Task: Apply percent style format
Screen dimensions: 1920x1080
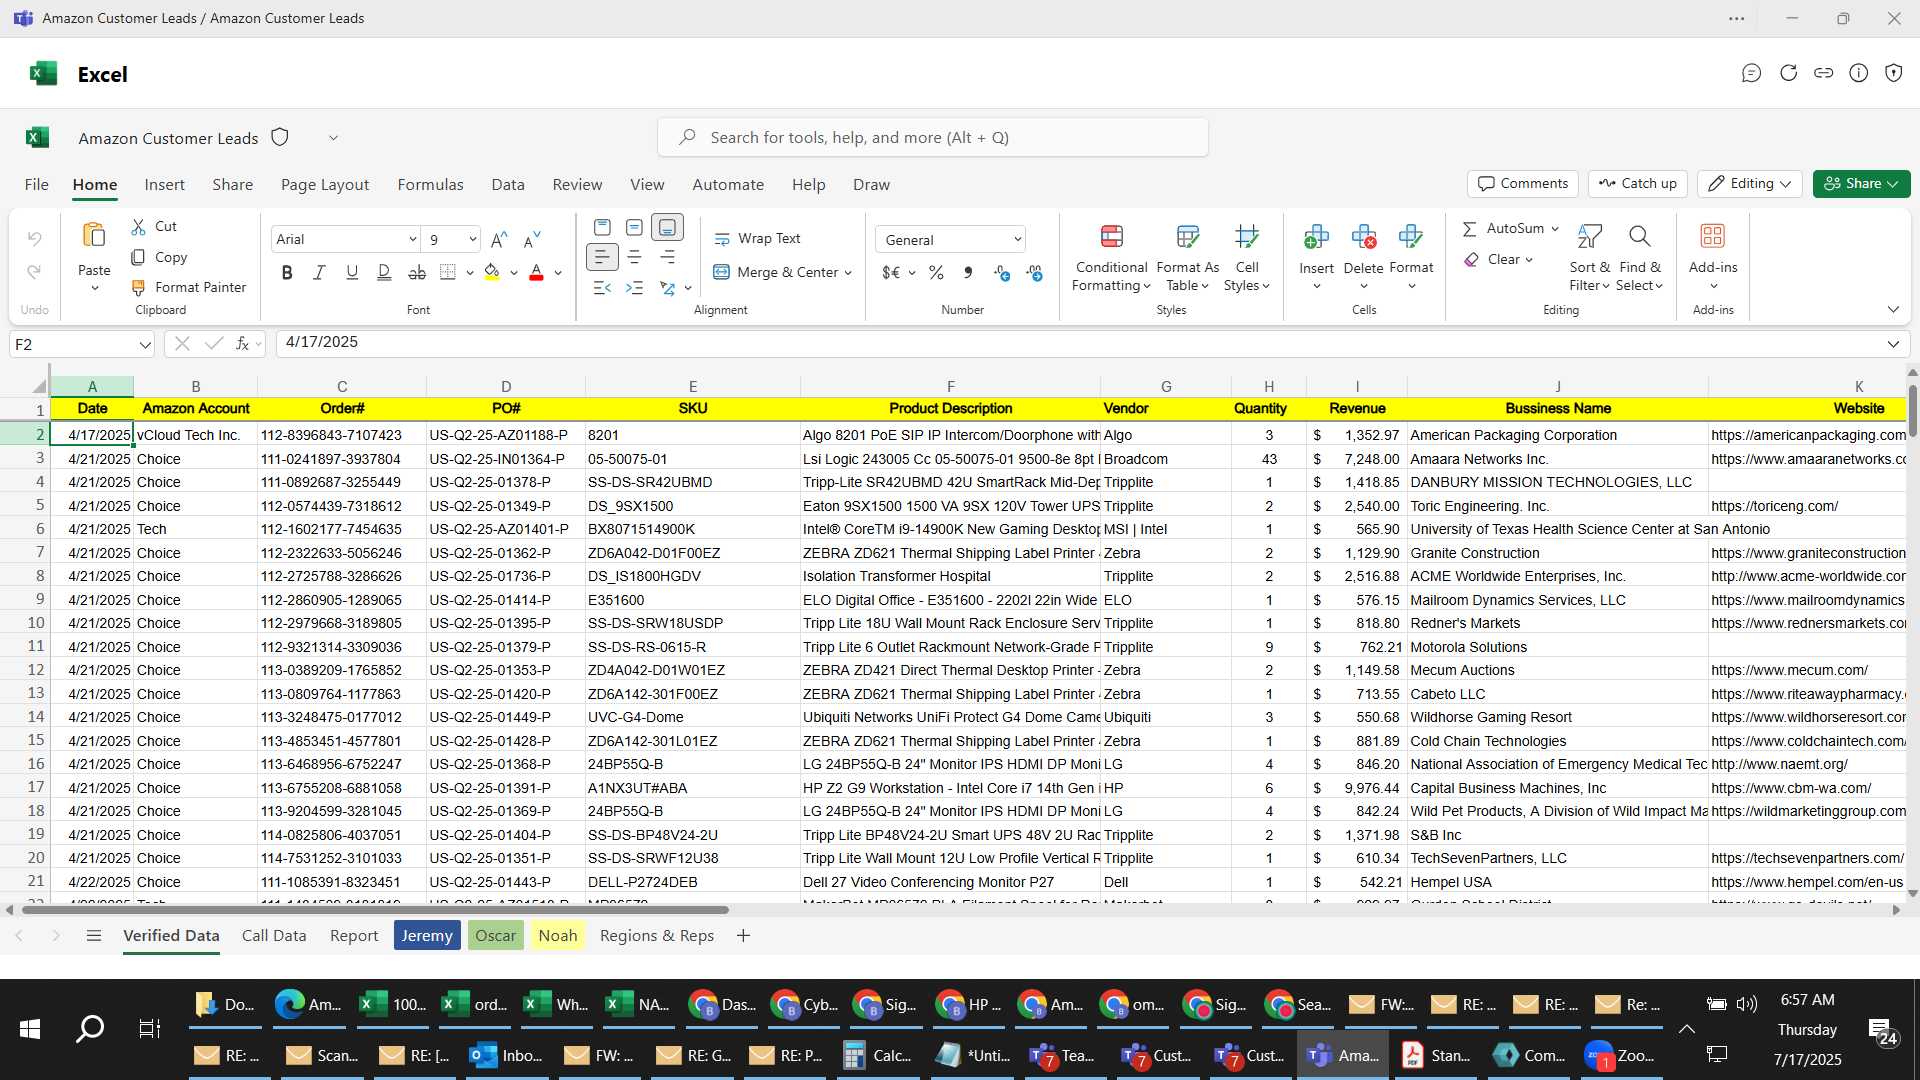Action: (936, 273)
